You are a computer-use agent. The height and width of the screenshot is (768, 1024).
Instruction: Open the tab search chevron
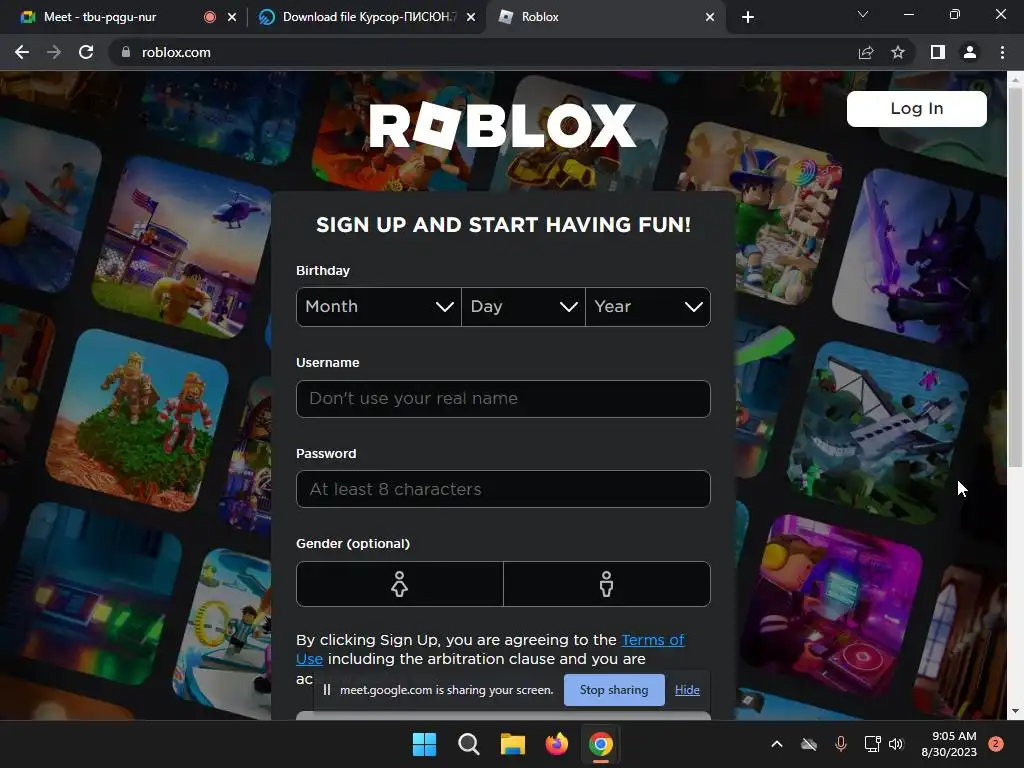point(863,14)
